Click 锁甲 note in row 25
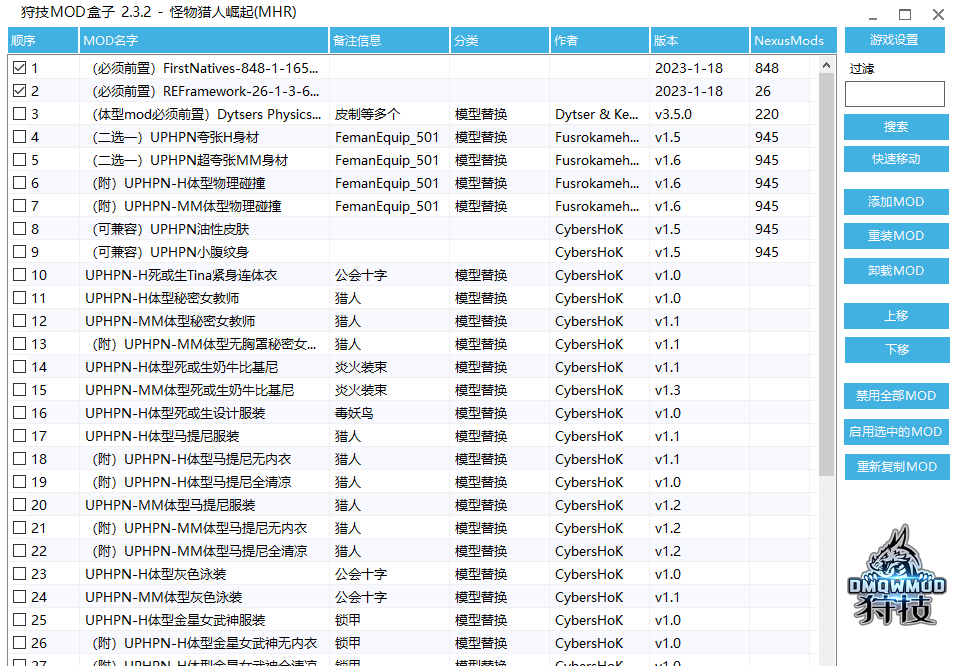The width and height of the screenshot is (958, 666). tap(347, 620)
